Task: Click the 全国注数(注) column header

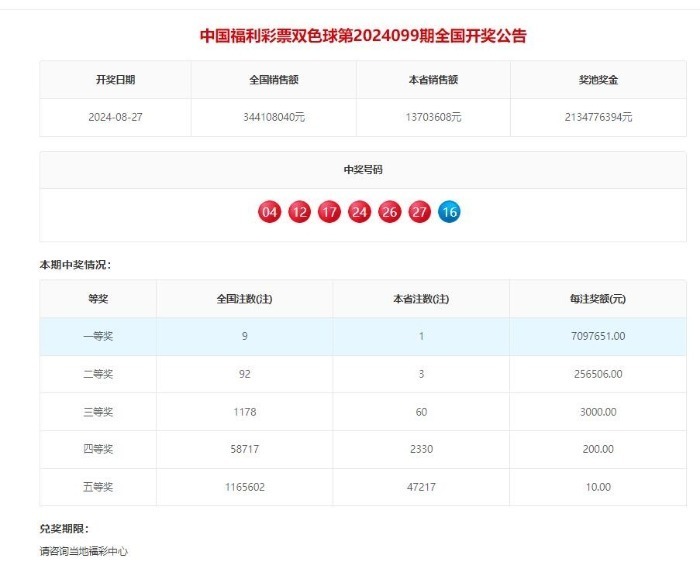Action: pyautogui.click(x=244, y=299)
